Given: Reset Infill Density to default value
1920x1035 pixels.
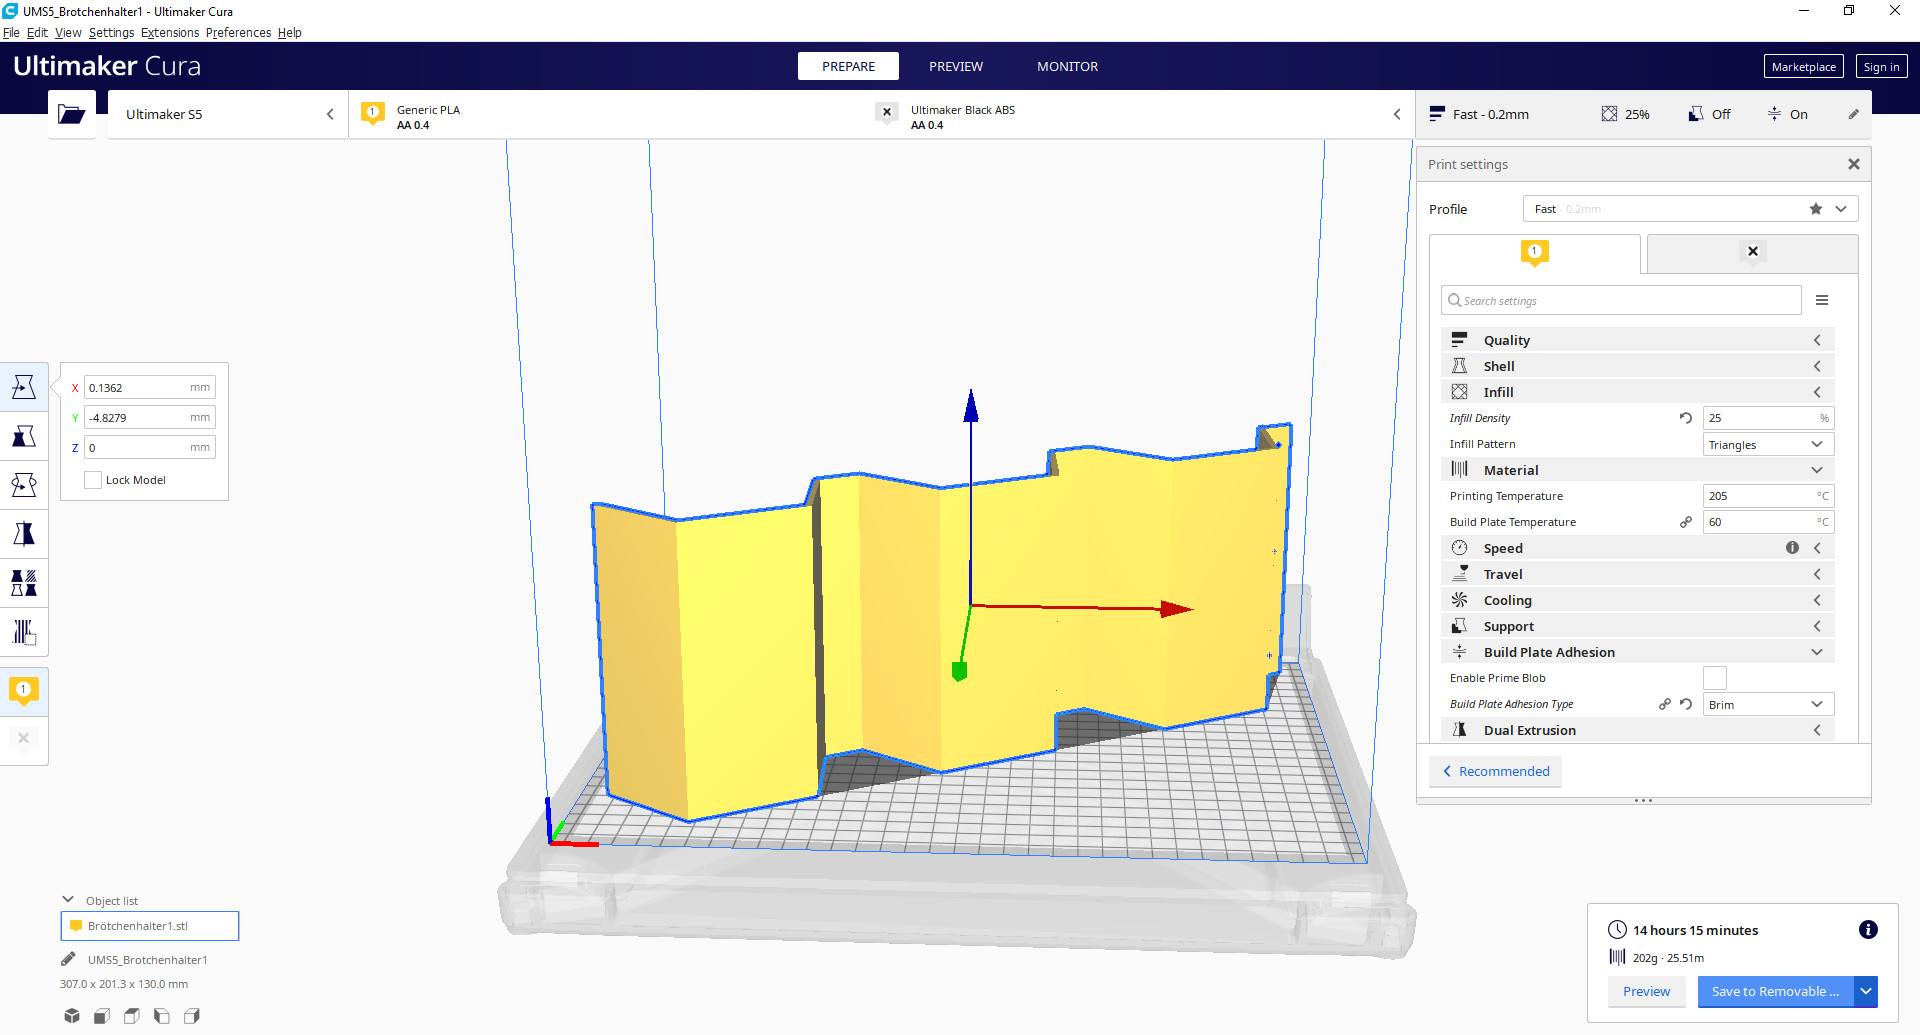Looking at the screenshot, I should pyautogui.click(x=1686, y=418).
